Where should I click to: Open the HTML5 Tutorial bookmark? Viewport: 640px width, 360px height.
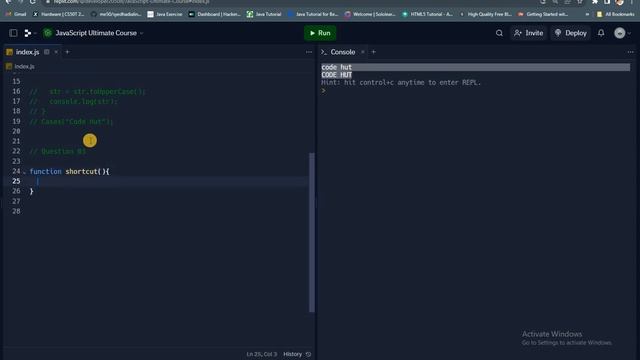(428, 14)
